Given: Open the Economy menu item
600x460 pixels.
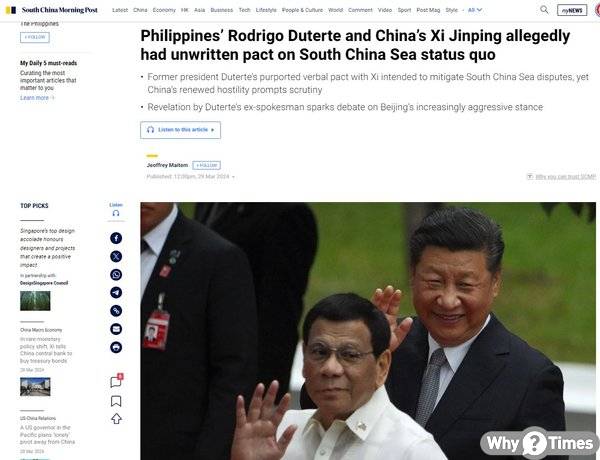Looking at the screenshot, I should (x=164, y=10).
